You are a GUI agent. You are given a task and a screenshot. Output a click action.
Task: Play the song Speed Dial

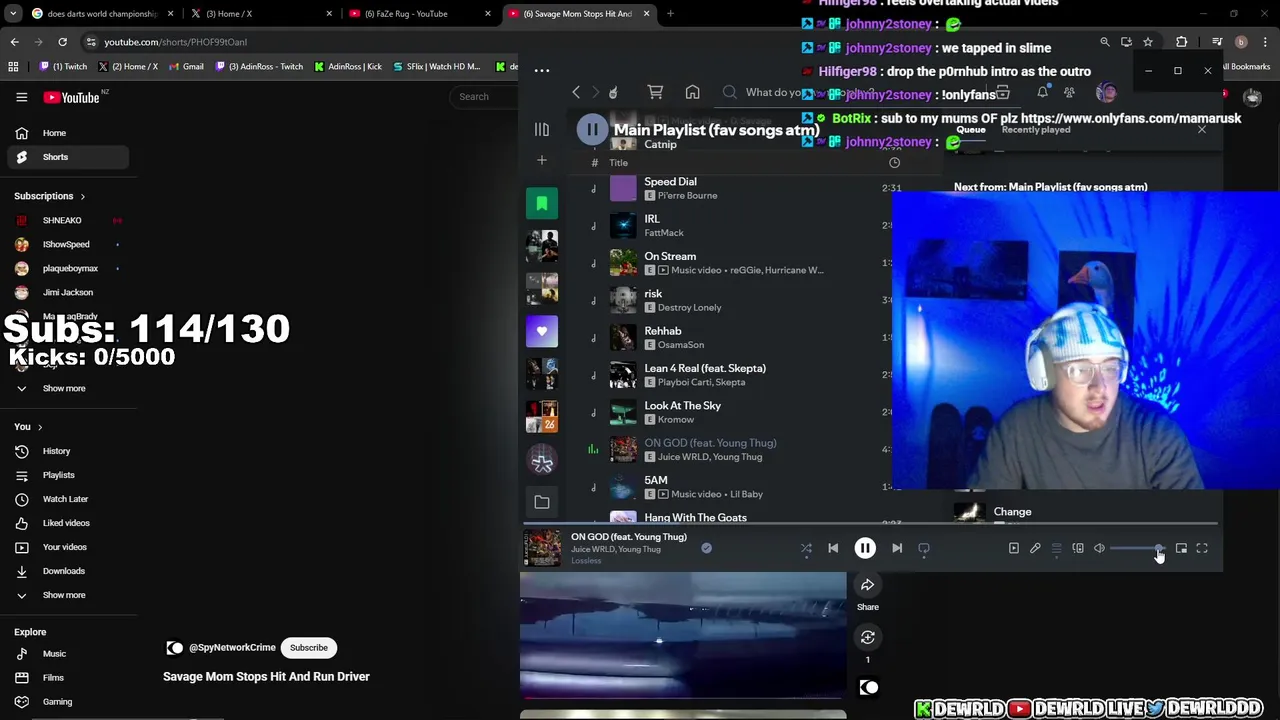670,182
